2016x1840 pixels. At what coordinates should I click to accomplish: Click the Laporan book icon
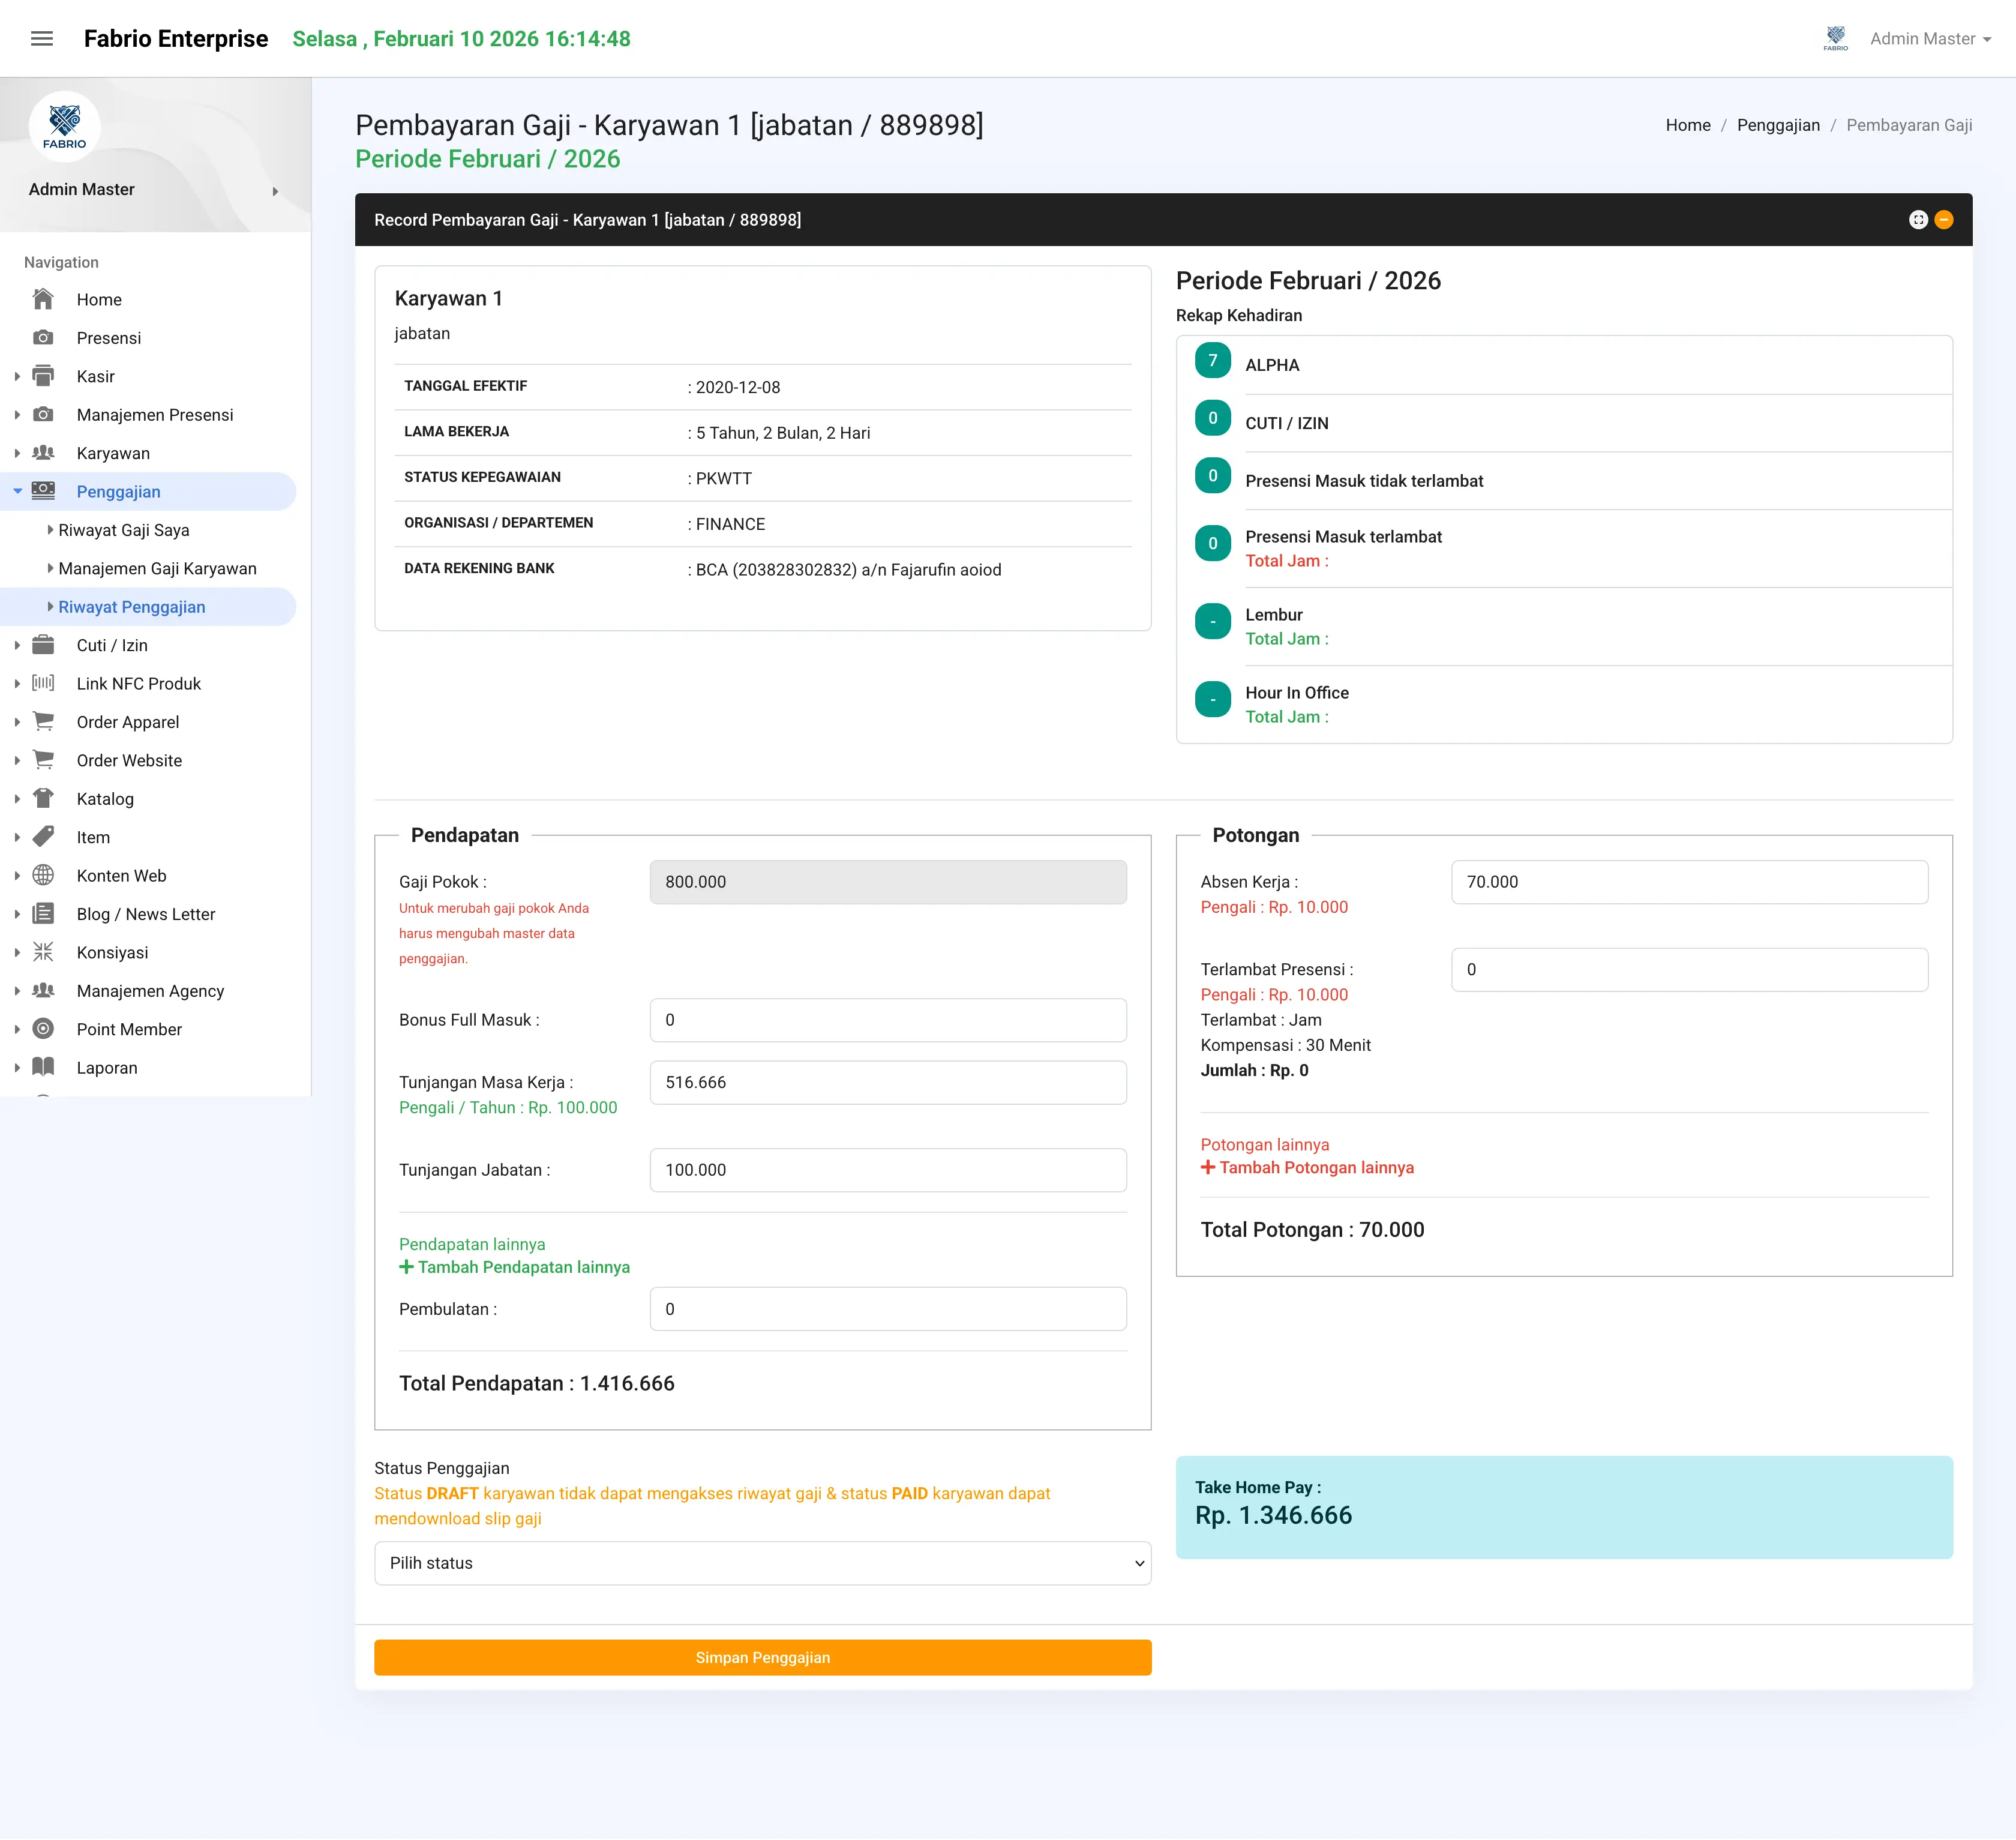point(43,1067)
